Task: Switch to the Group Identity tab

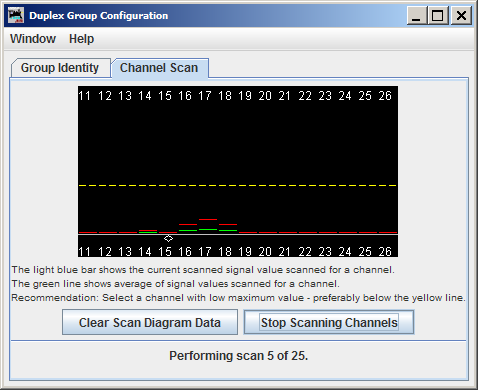Action: tap(60, 68)
